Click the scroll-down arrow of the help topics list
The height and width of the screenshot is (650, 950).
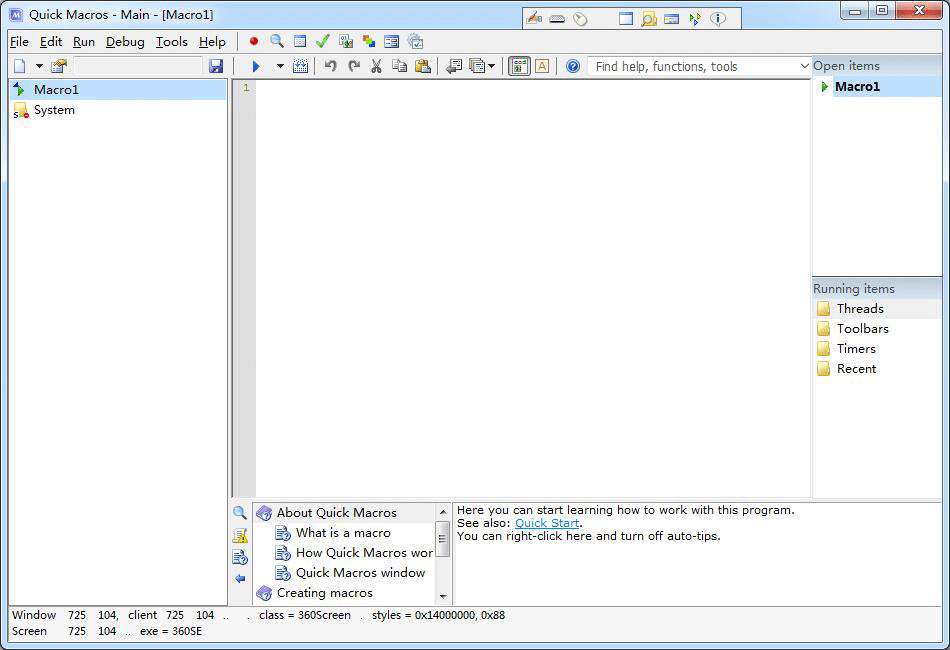[x=443, y=598]
